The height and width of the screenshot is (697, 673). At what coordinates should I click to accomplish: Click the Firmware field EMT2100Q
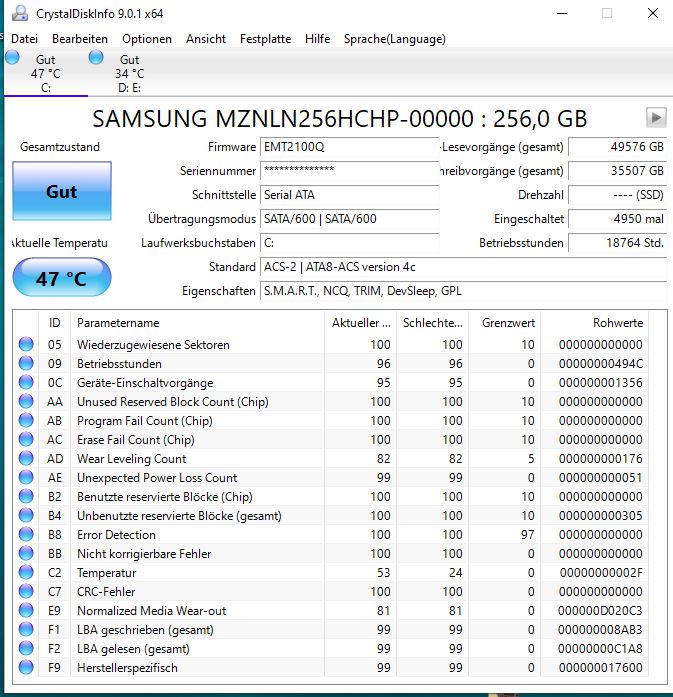(x=349, y=147)
